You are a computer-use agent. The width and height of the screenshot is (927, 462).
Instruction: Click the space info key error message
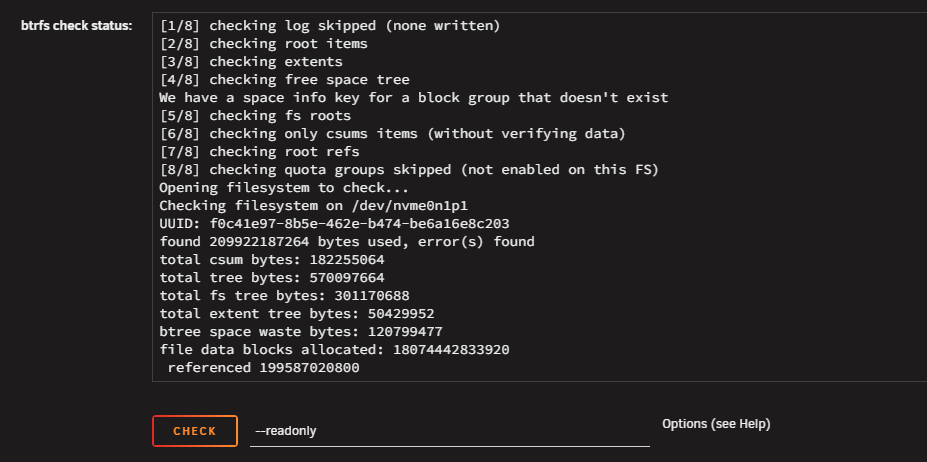414,98
